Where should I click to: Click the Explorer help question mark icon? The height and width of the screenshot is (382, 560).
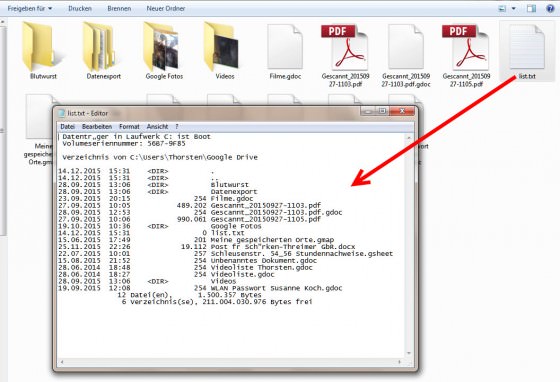click(550, 8)
